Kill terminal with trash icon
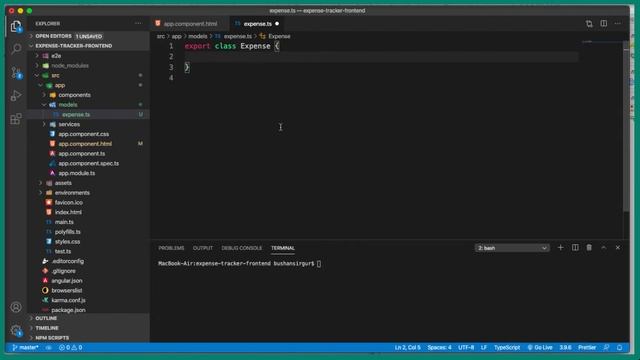 [589, 248]
